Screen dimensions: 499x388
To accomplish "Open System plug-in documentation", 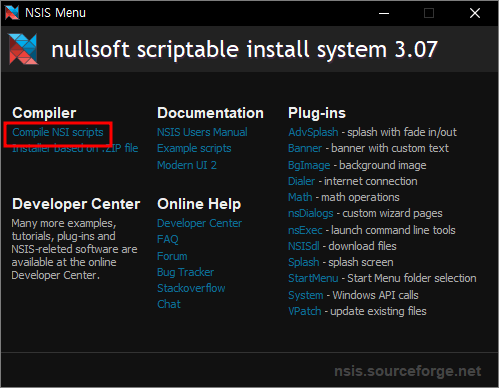I will click(306, 295).
